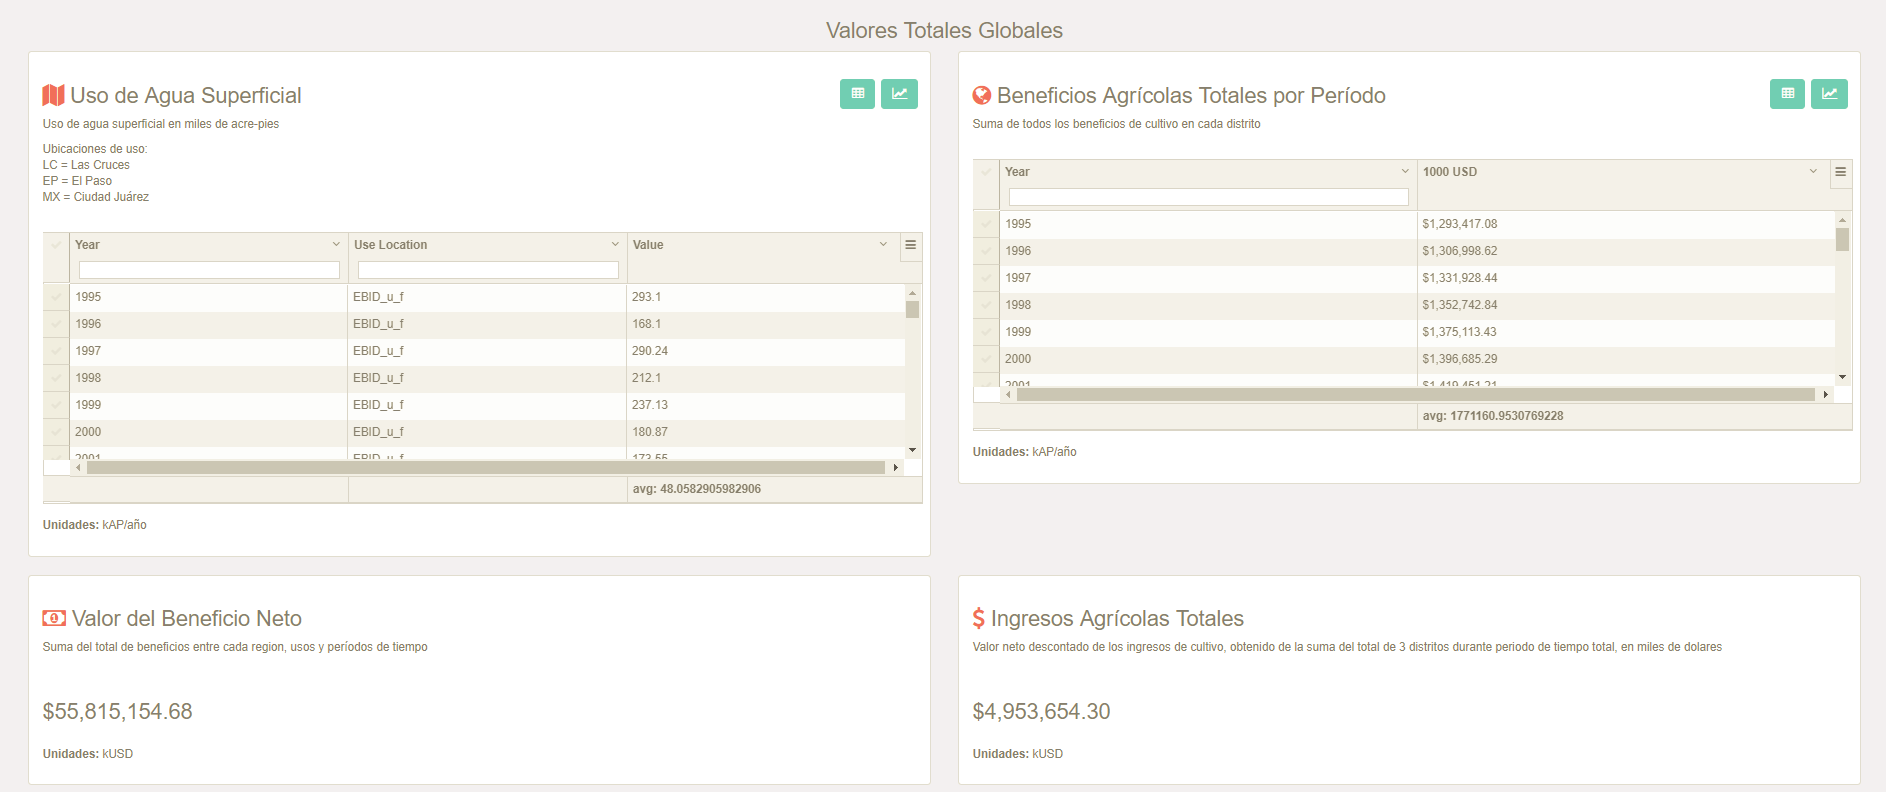The image size is (1886, 792).
Task: Select checkbox for 1995 $1,293,417.08 row
Action: pyautogui.click(x=987, y=224)
